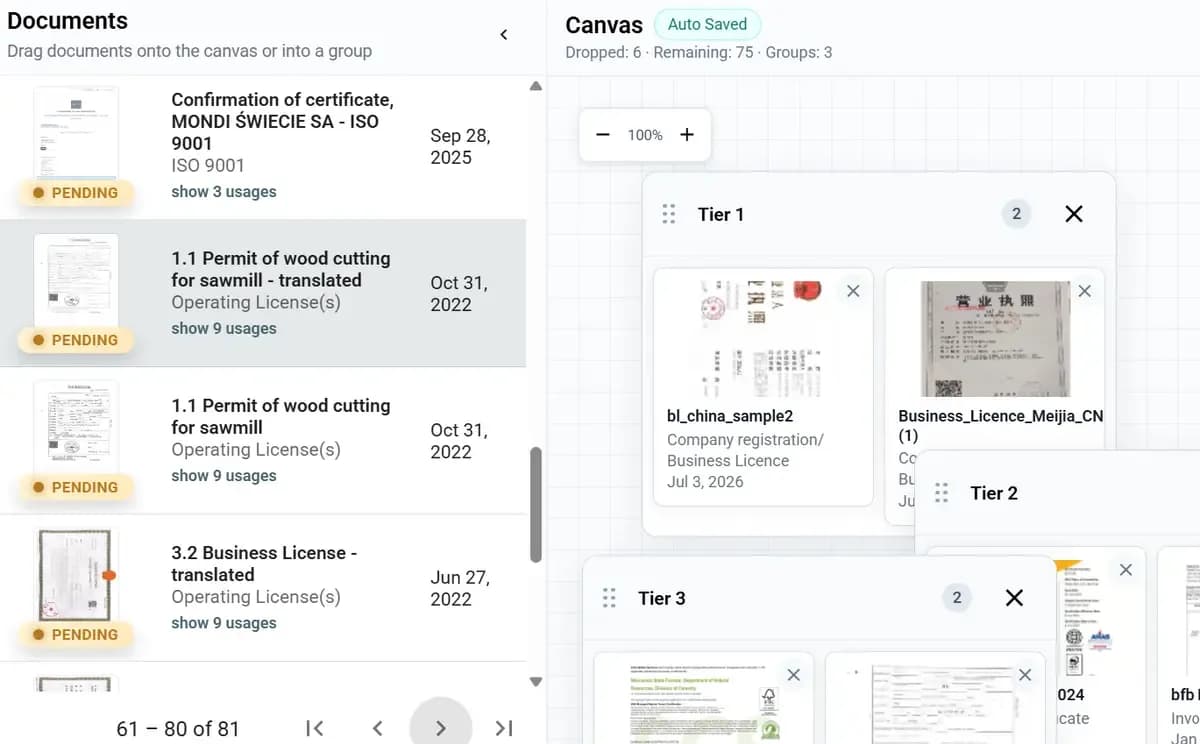The image size is (1200, 744).
Task: Go to the next page of documents
Action: pyautogui.click(x=440, y=728)
